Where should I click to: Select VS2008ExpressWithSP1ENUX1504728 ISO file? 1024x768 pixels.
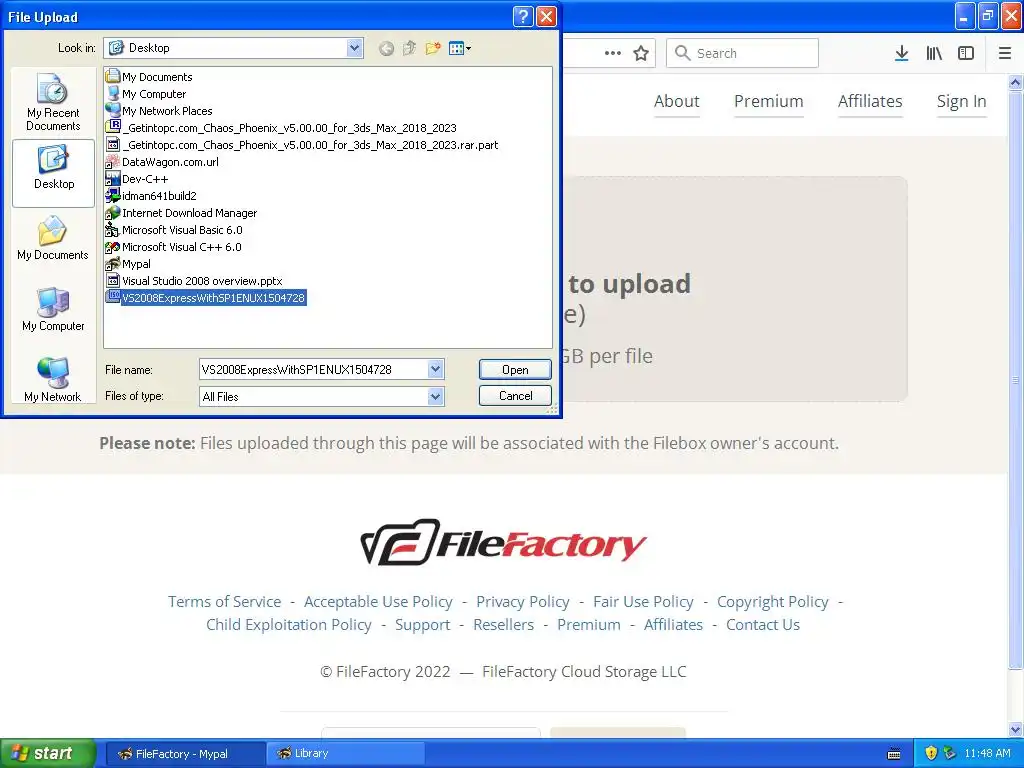[x=206, y=298]
